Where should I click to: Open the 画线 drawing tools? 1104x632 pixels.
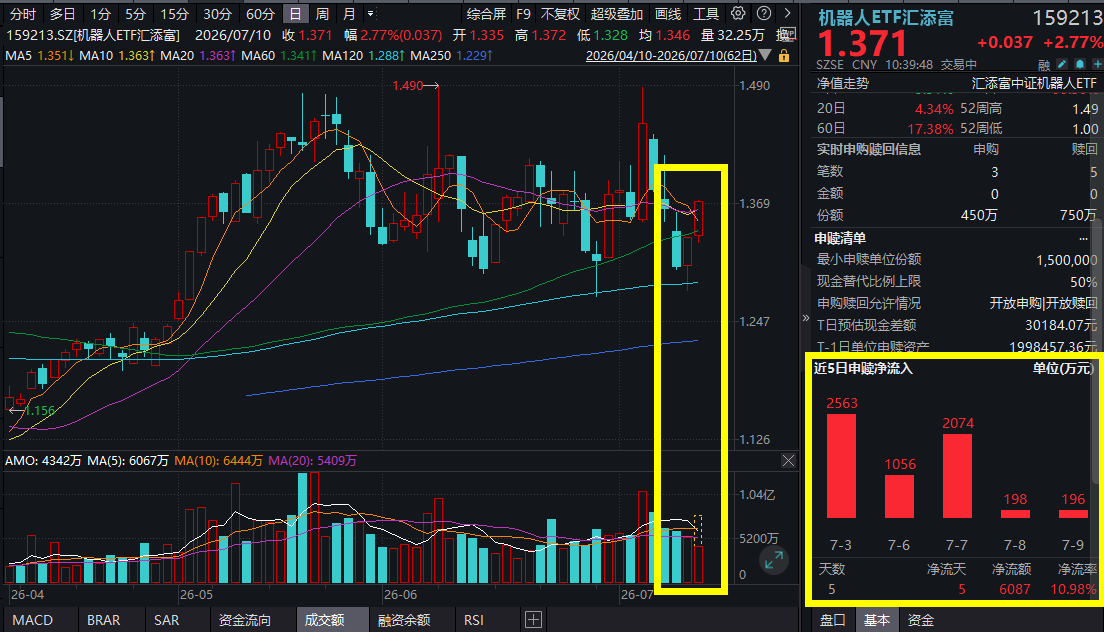tap(667, 14)
